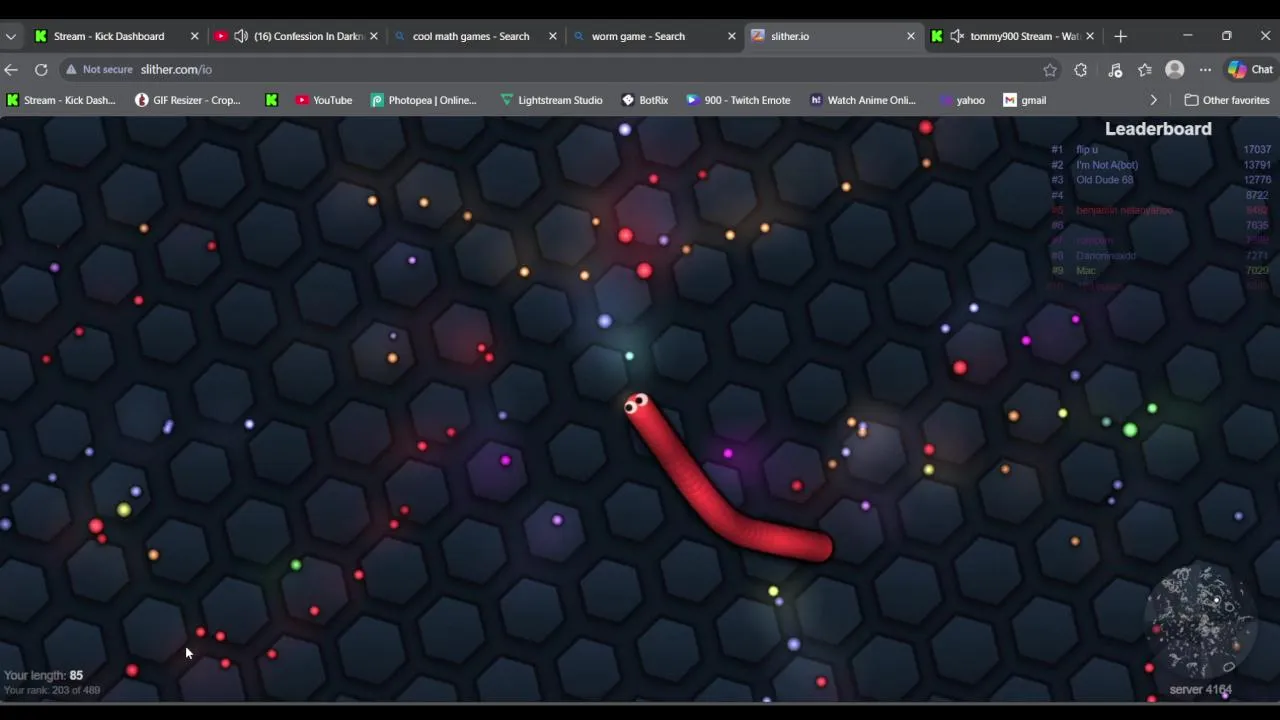The width and height of the screenshot is (1280, 720).
Task: Open the YouTube bookmark
Action: coord(323,100)
